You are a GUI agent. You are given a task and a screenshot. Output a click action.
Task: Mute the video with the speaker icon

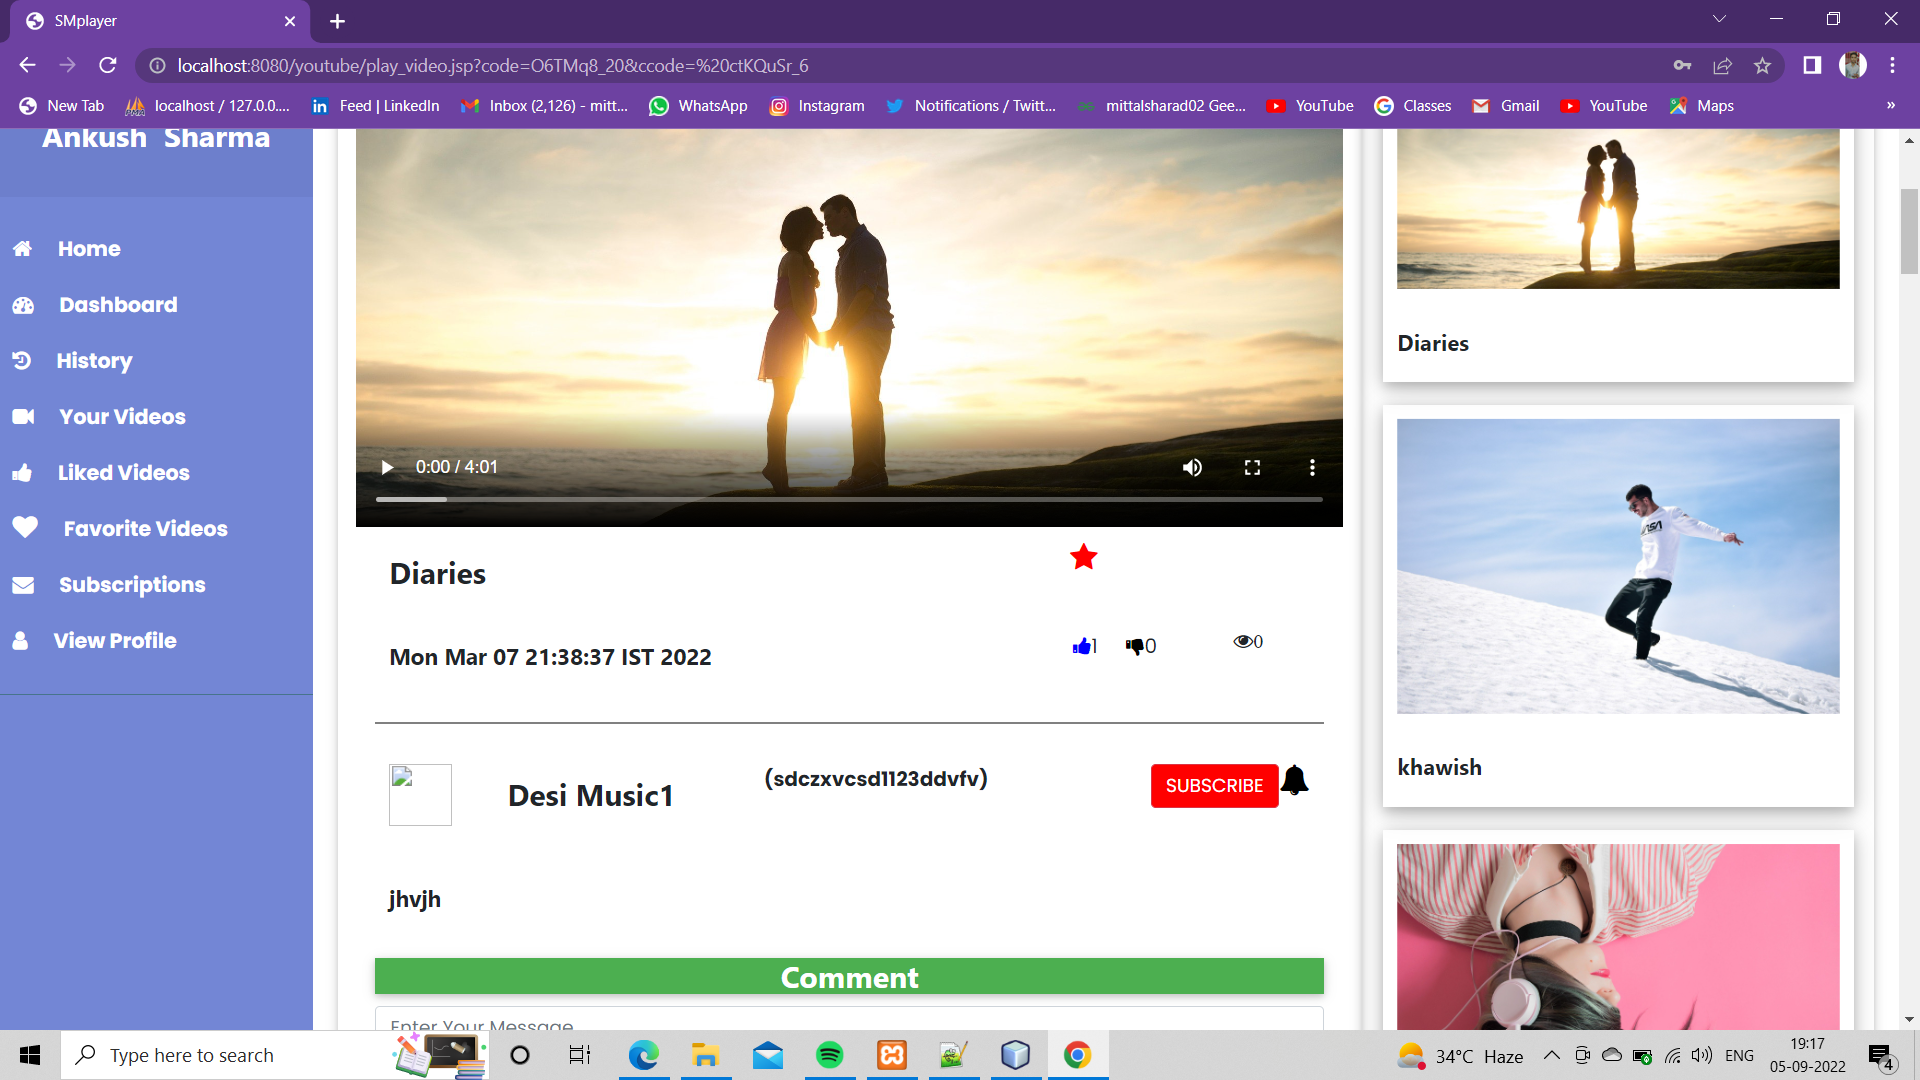1192,467
